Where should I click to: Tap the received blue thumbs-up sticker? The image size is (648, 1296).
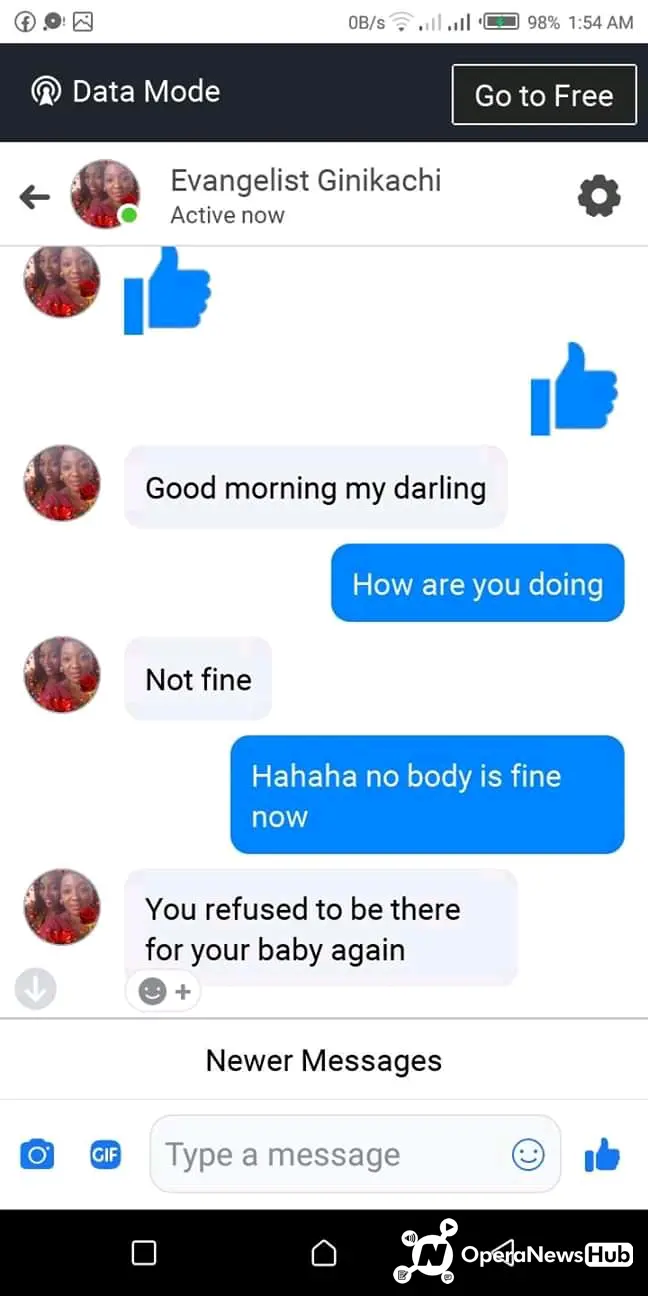click(x=167, y=290)
